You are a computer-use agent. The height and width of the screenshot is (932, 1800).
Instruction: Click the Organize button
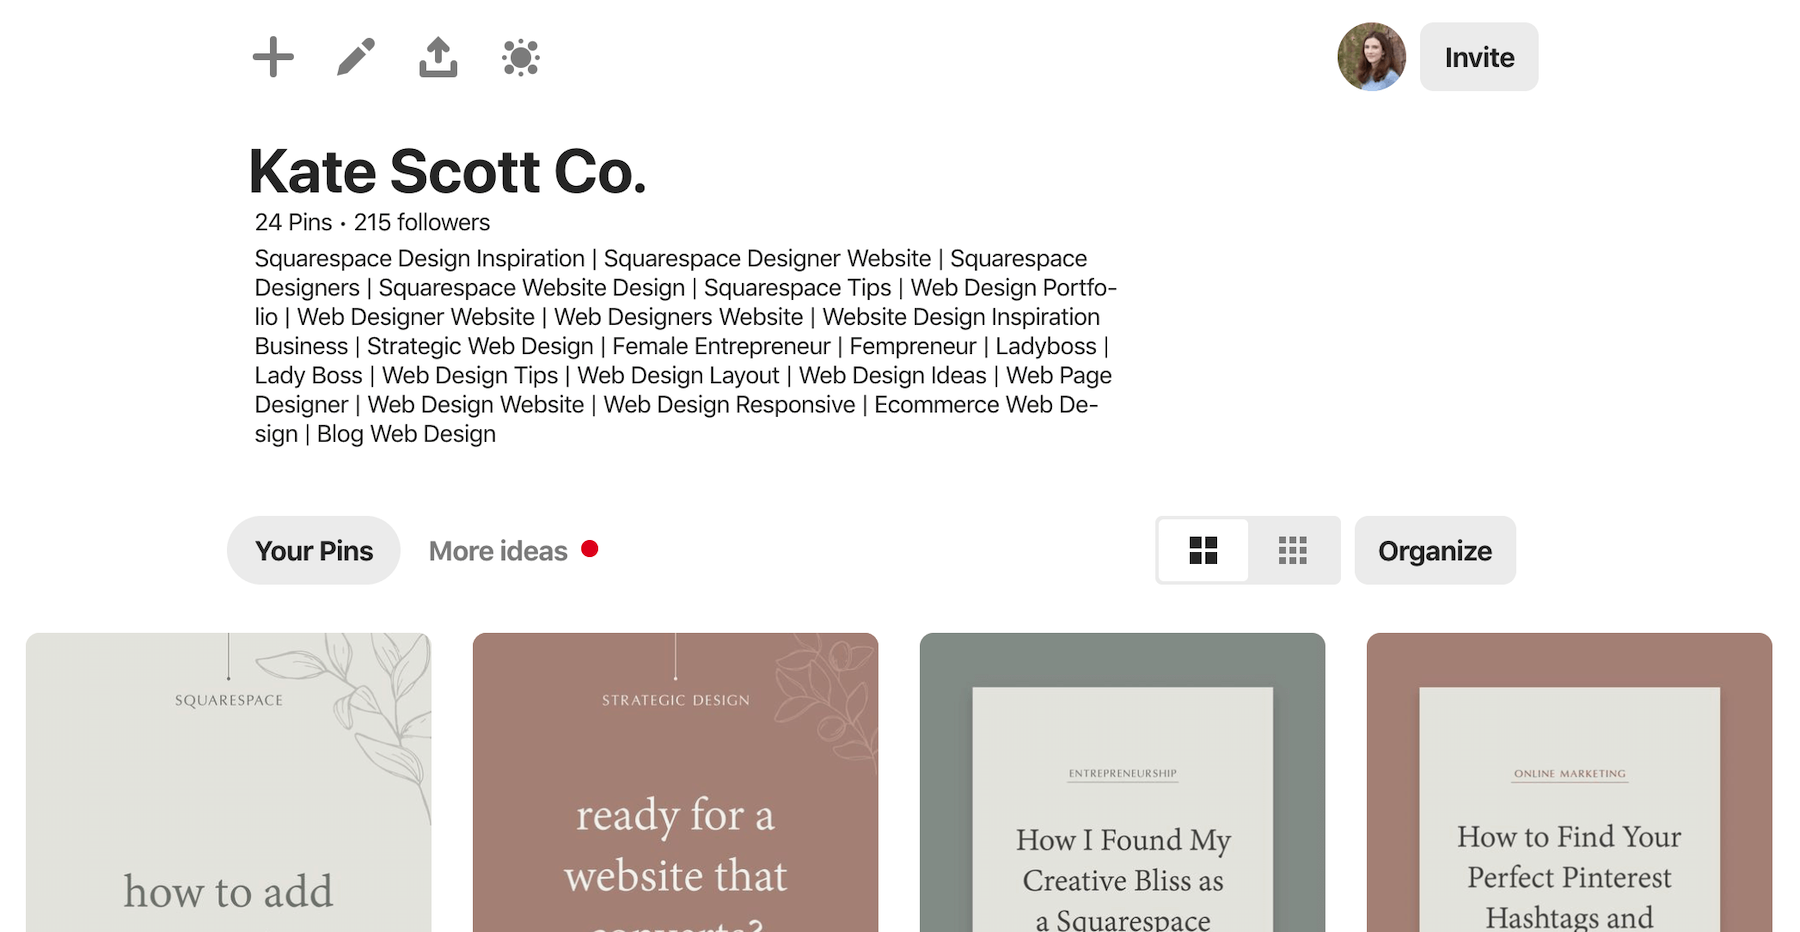1435,550
